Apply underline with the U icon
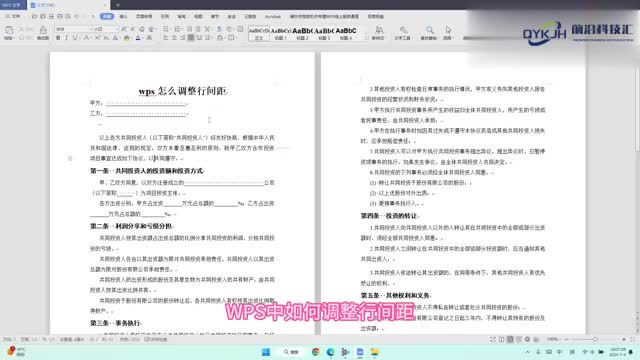Image resolution: width=640 pixels, height=360 pixels. pyautogui.click(x=74, y=38)
